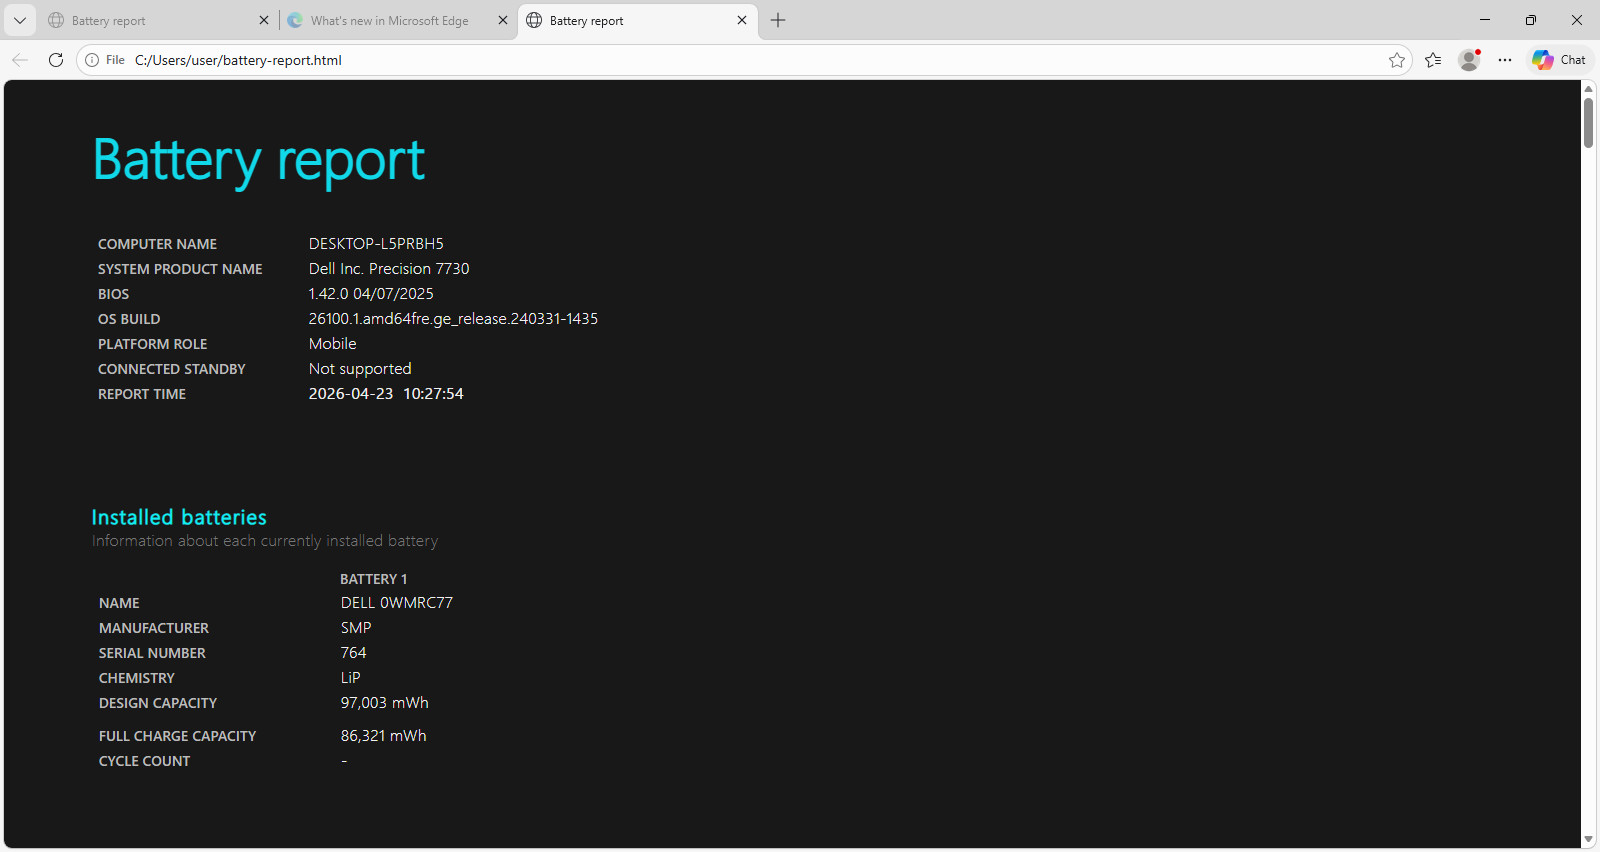
Task: Click the MANUFACTURER label
Action: click(x=154, y=628)
